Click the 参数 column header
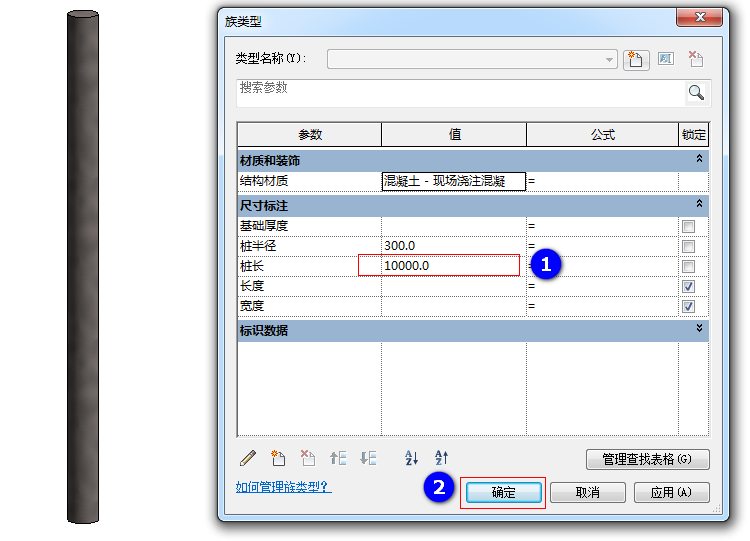Screen dimensions: 750x541 309,134
